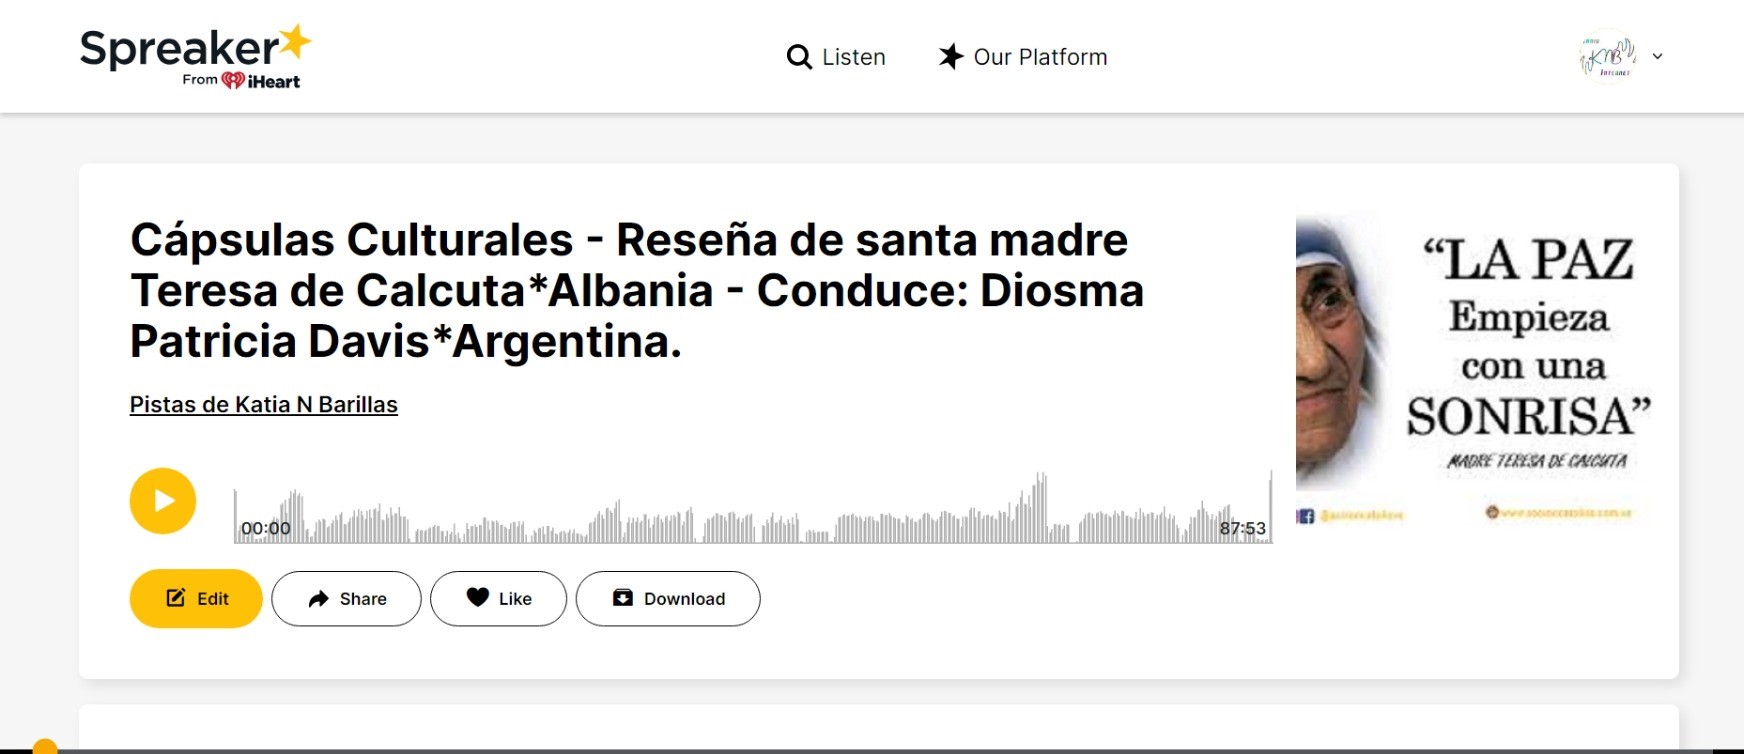The width and height of the screenshot is (1744, 754).
Task: Open the Our Platform menu
Action: click(x=1040, y=57)
